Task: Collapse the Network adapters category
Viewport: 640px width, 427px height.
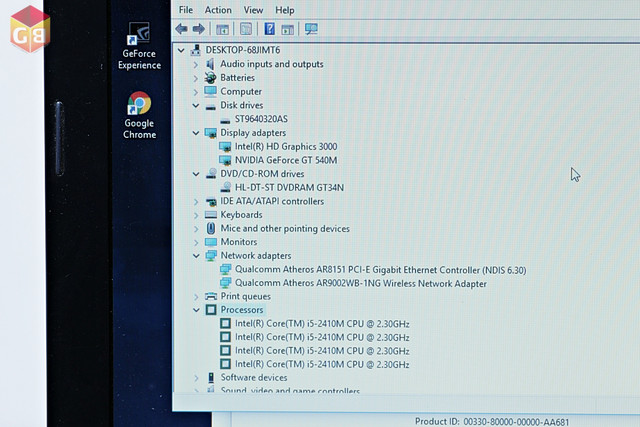Action: tap(196, 256)
